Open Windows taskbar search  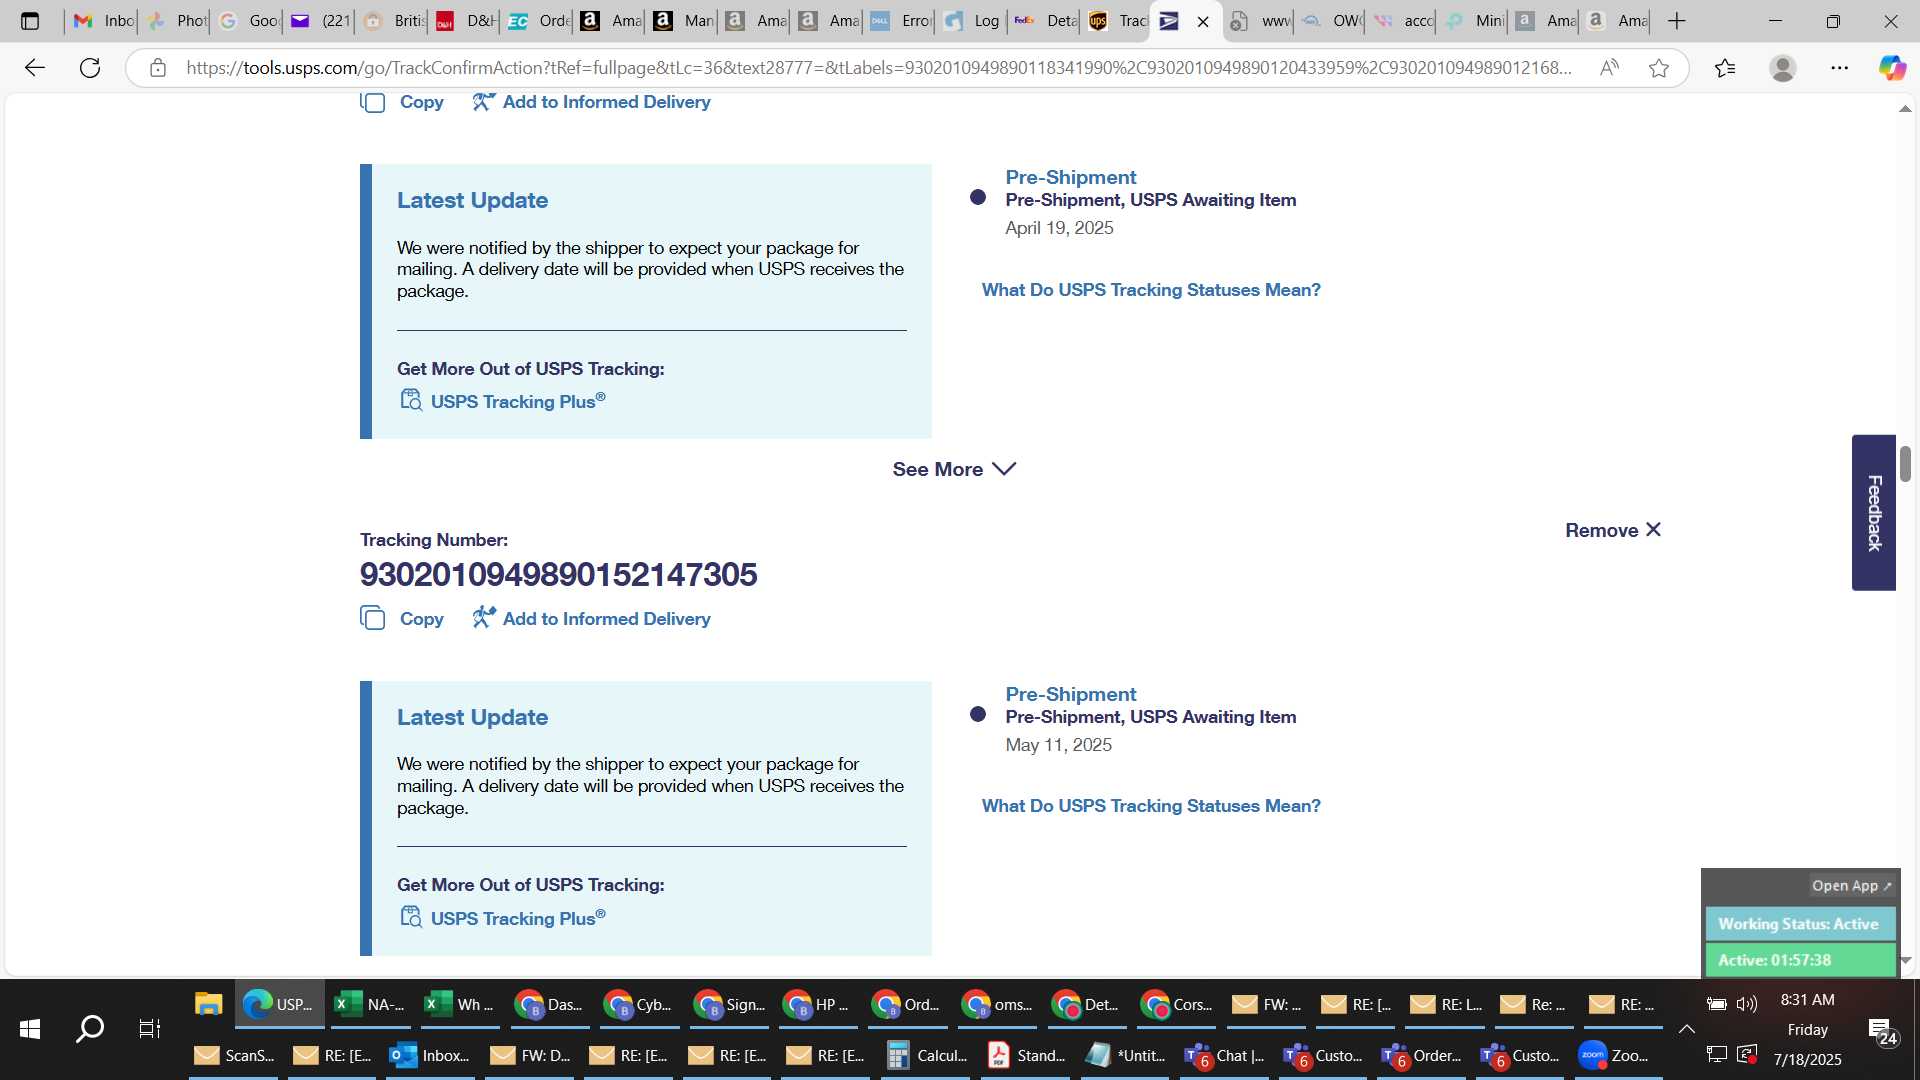(x=90, y=1028)
